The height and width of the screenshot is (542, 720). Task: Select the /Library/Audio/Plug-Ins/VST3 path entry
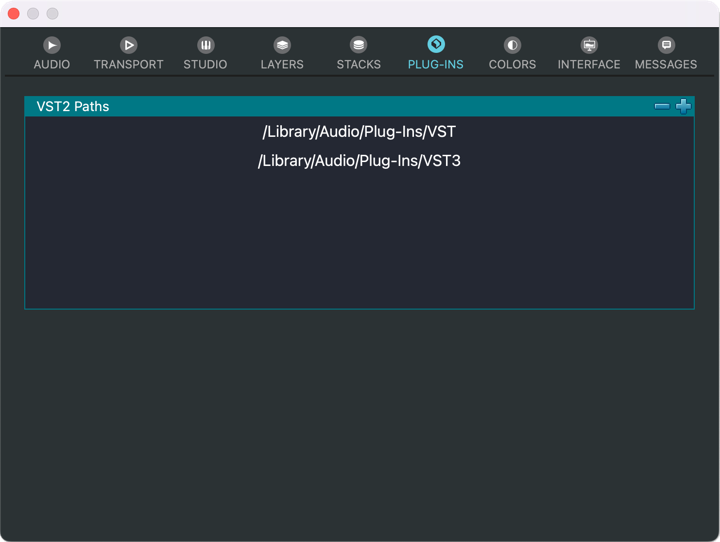point(359,160)
